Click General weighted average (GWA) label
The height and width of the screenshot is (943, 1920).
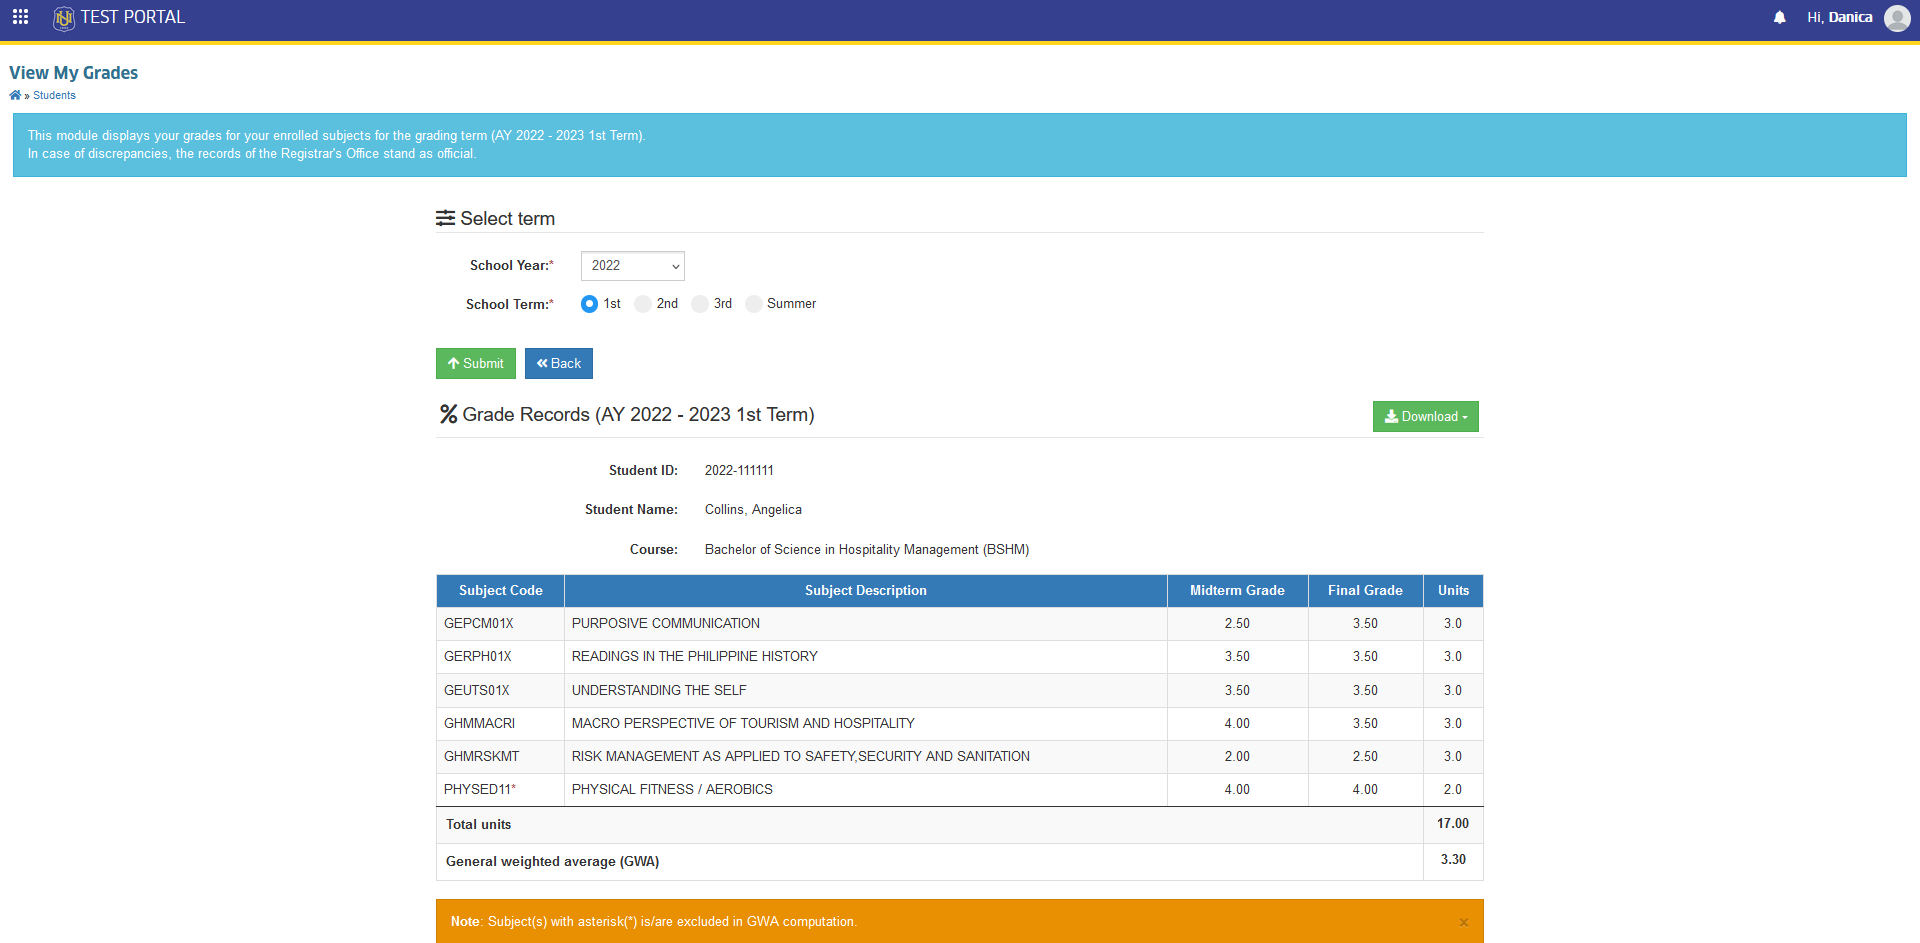click(552, 862)
